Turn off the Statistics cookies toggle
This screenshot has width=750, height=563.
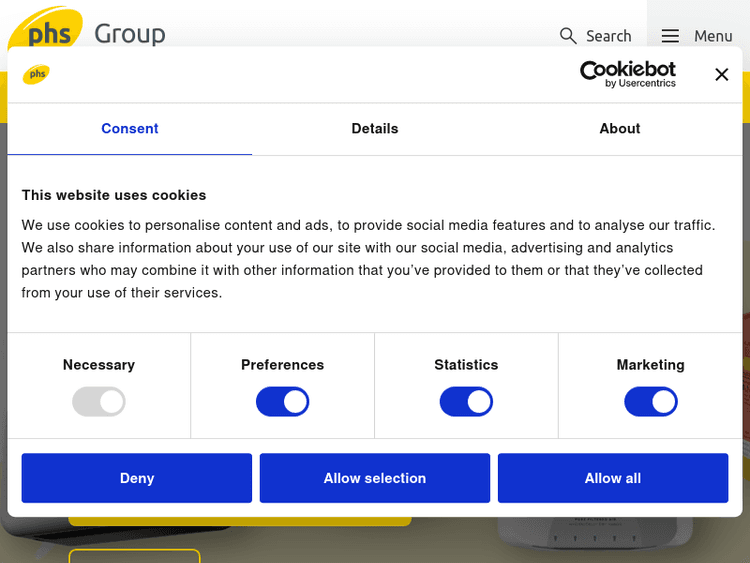pyautogui.click(x=466, y=402)
